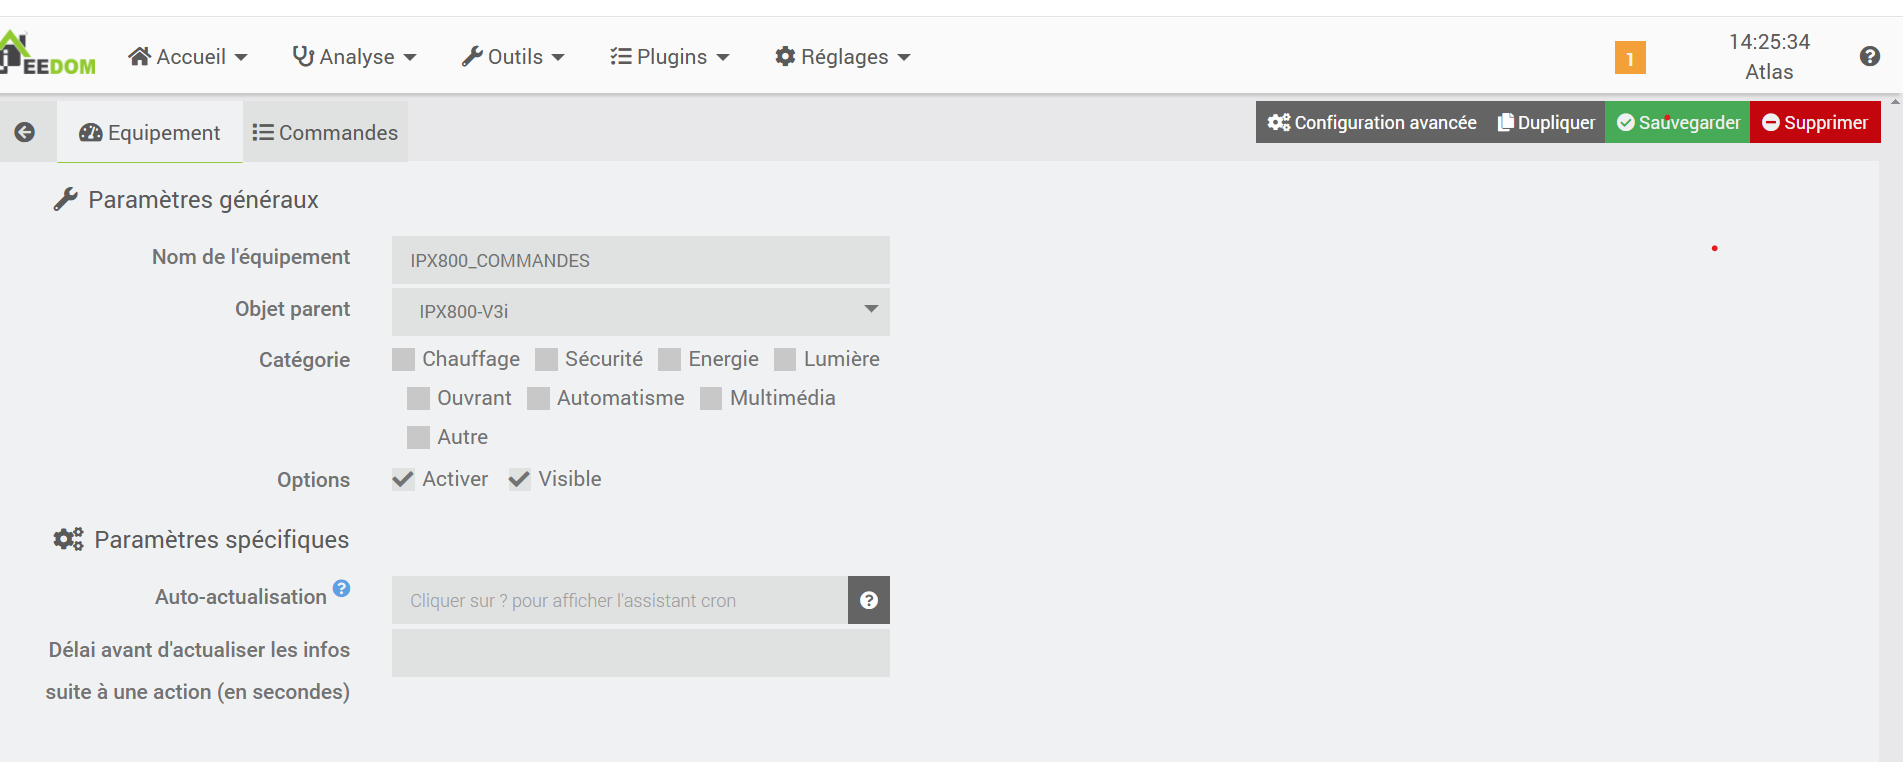Duplicate the equipment with Dupliquer
Image resolution: width=1903 pixels, height=762 pixels.
point(1546,122)
